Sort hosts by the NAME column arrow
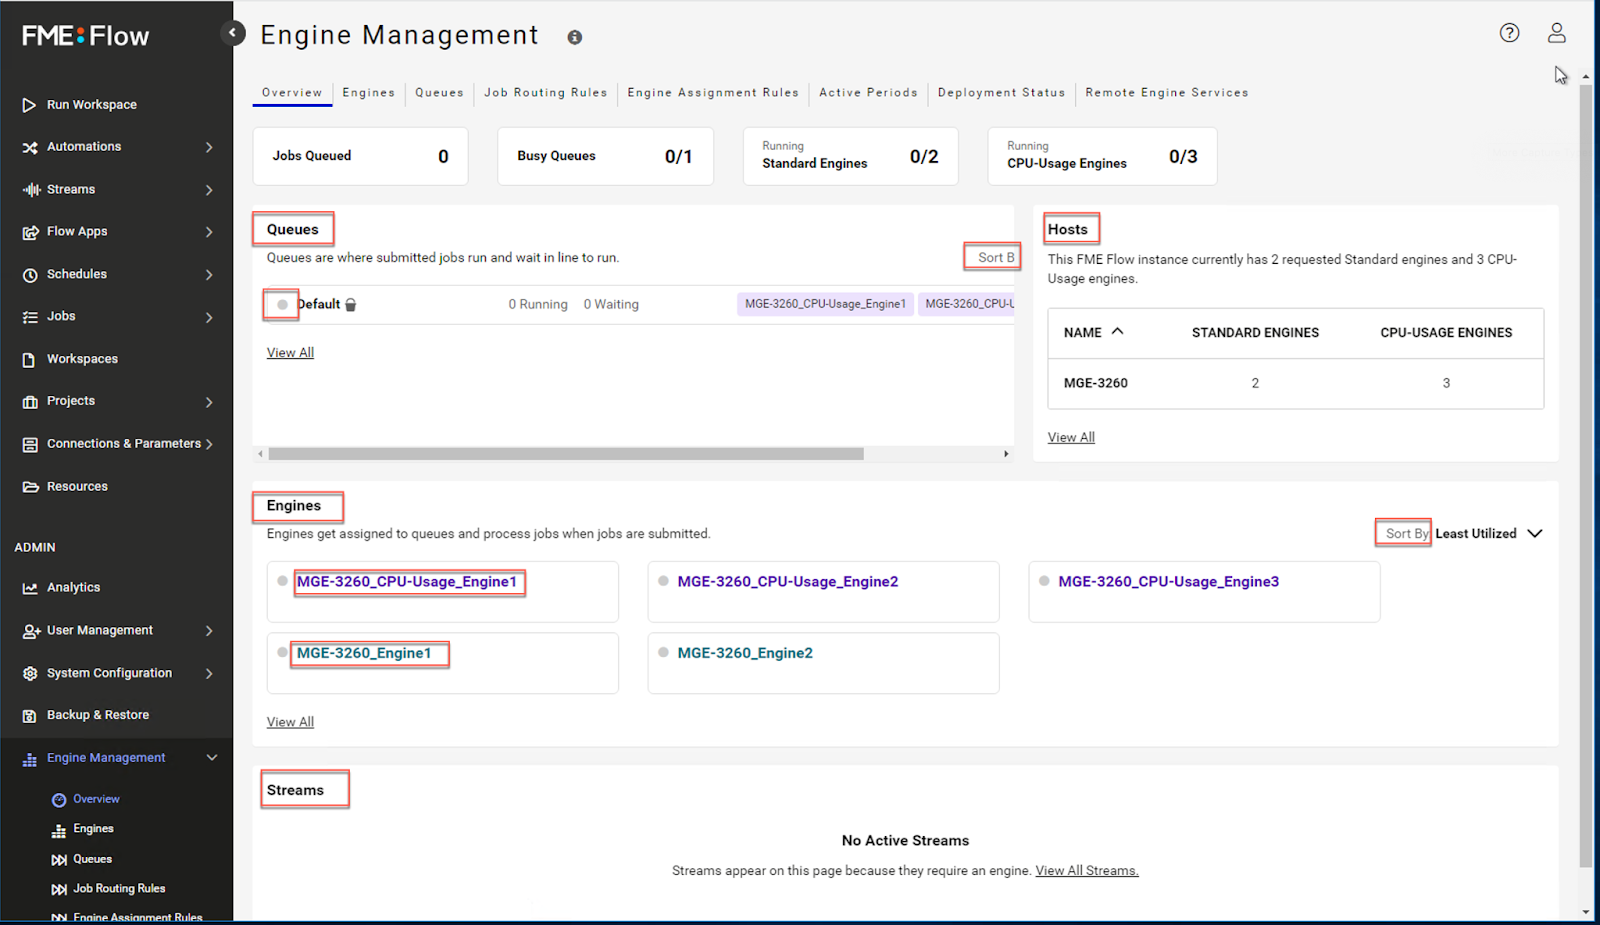 click(1118, 332)
